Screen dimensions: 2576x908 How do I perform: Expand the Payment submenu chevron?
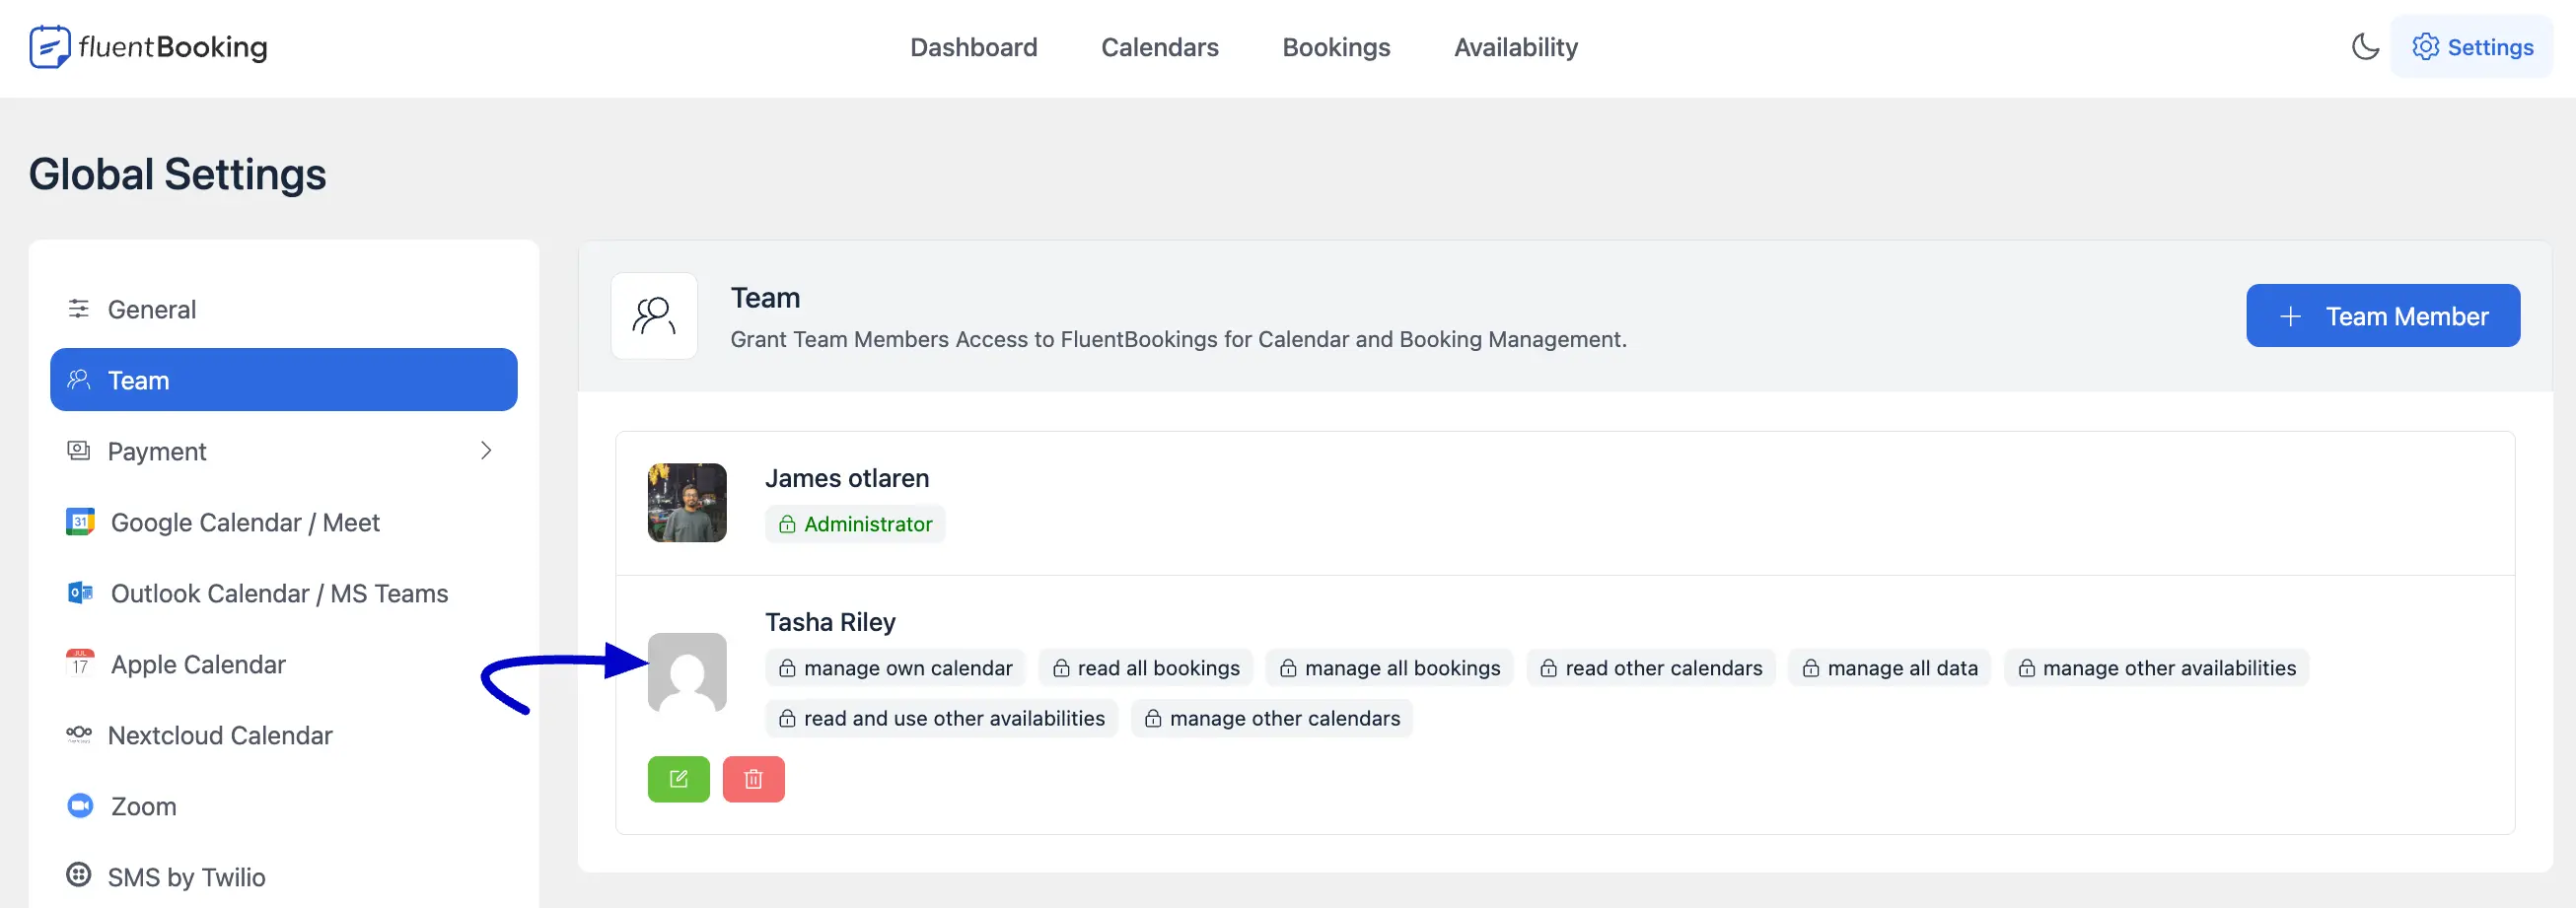(486, 451)
